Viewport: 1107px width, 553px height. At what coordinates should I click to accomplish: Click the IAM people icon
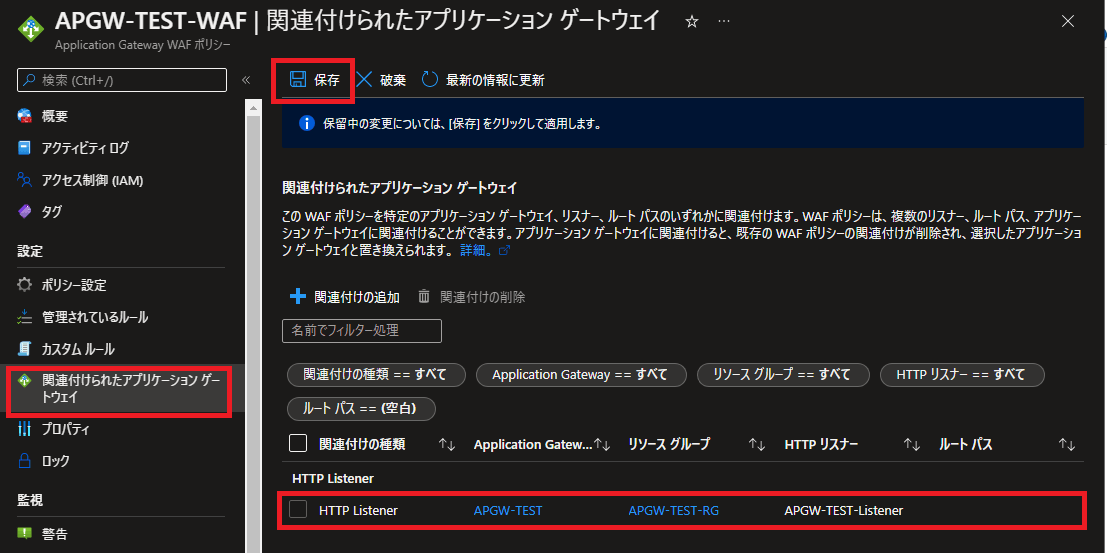click(25, 180)
